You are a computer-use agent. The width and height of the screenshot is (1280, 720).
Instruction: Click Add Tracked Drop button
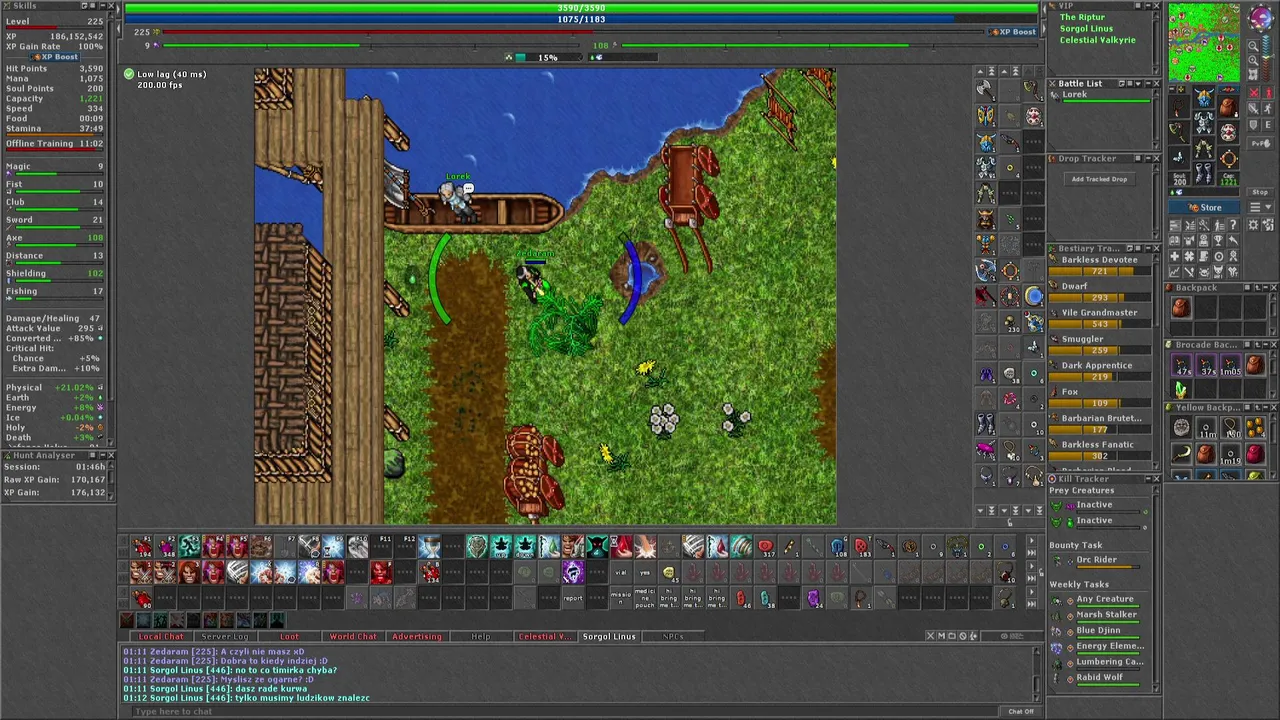click(1099, 179)
